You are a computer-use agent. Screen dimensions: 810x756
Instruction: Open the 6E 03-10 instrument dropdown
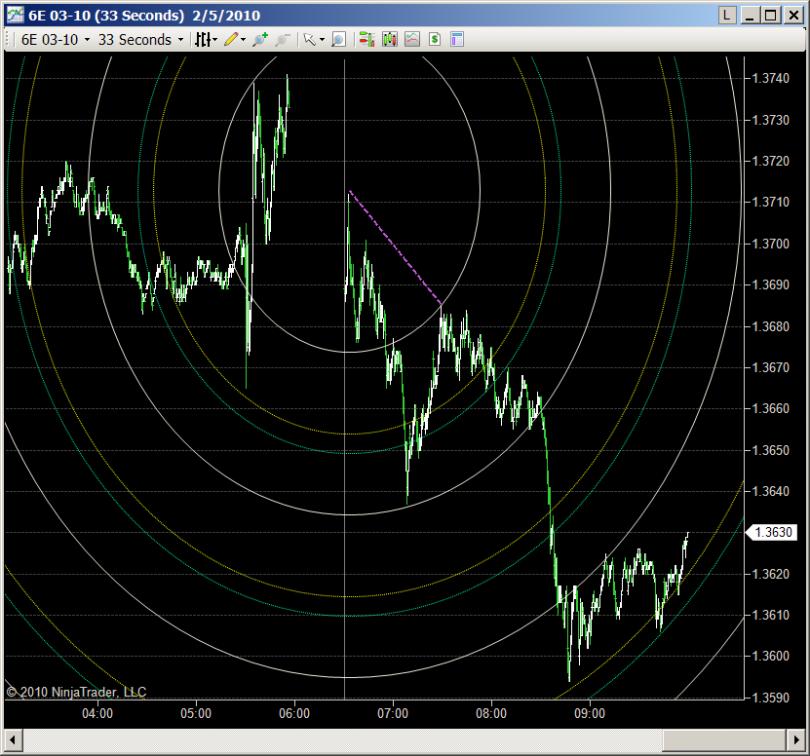(55, 40)
